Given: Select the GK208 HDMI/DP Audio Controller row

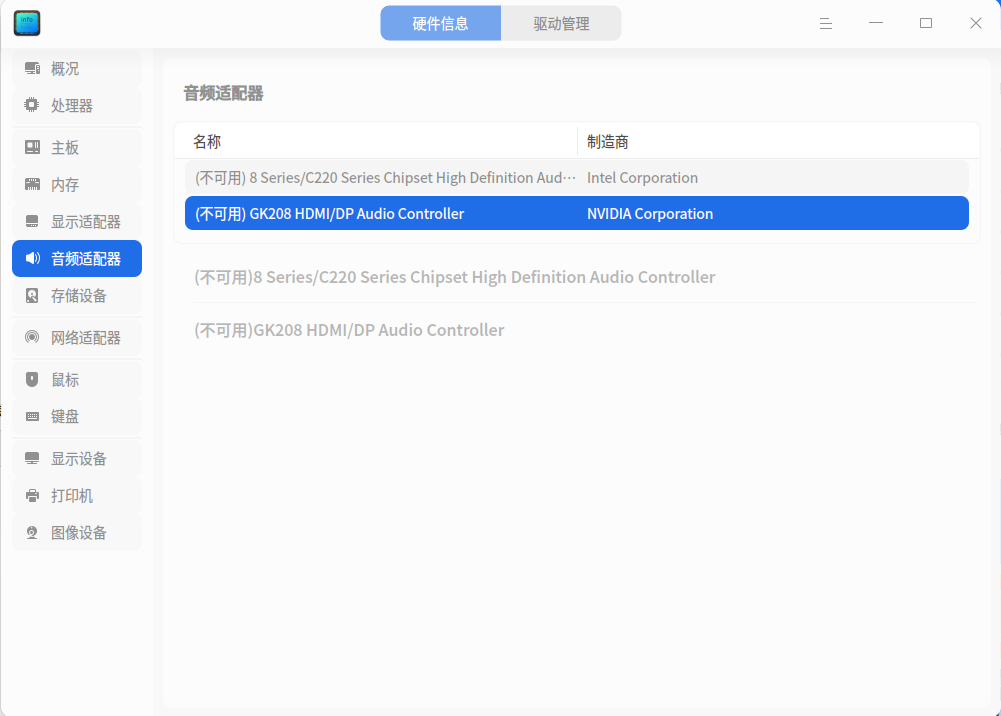Looking at the screenshot, I should pyautogui.click(x=576, y=213).
